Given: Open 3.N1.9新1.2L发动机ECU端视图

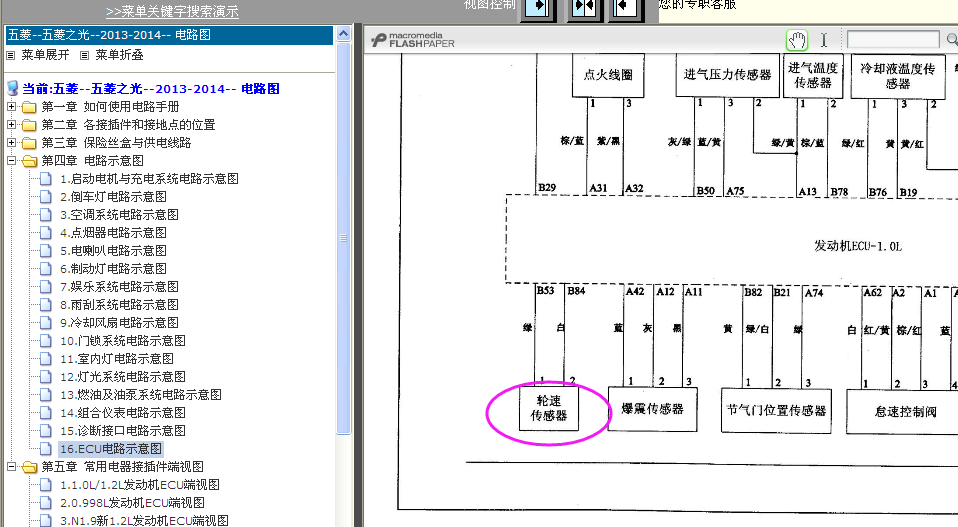Looking at the screenshot, I should (x=144, y=520).
